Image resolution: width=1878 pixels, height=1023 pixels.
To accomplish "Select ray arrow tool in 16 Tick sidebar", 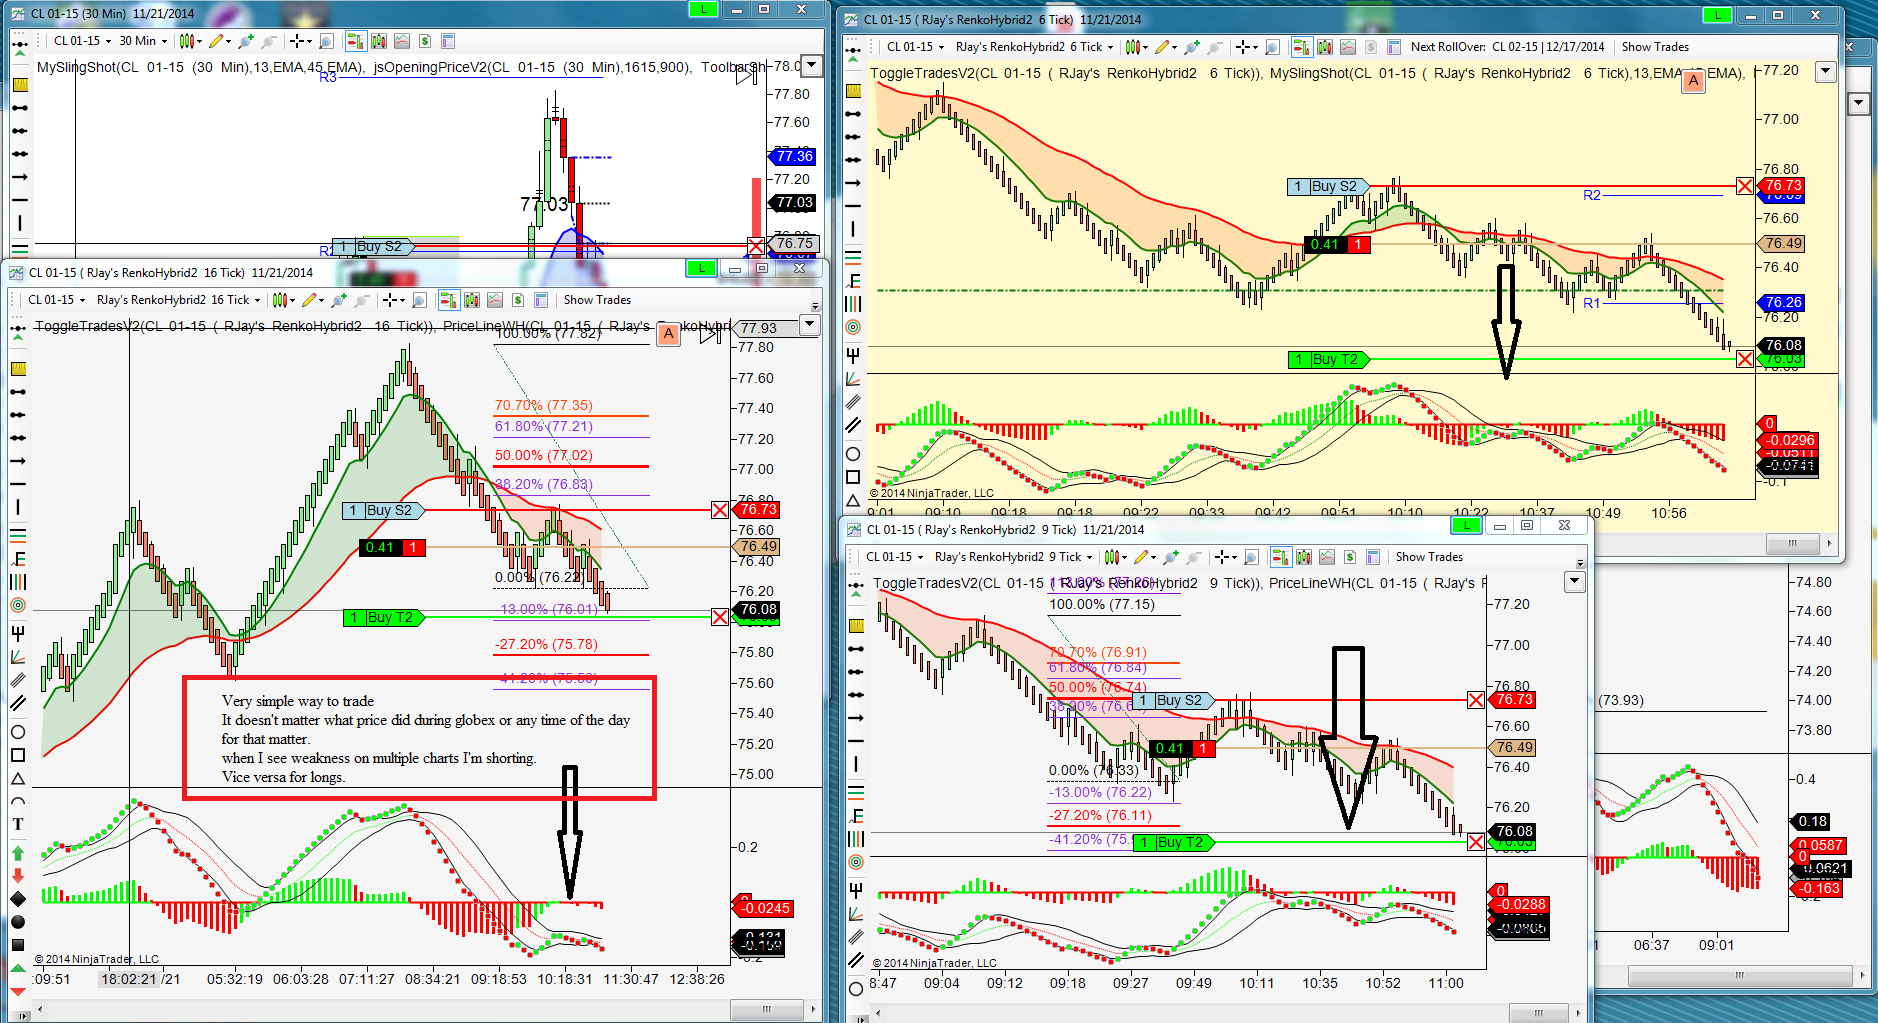I will (18, 461).
